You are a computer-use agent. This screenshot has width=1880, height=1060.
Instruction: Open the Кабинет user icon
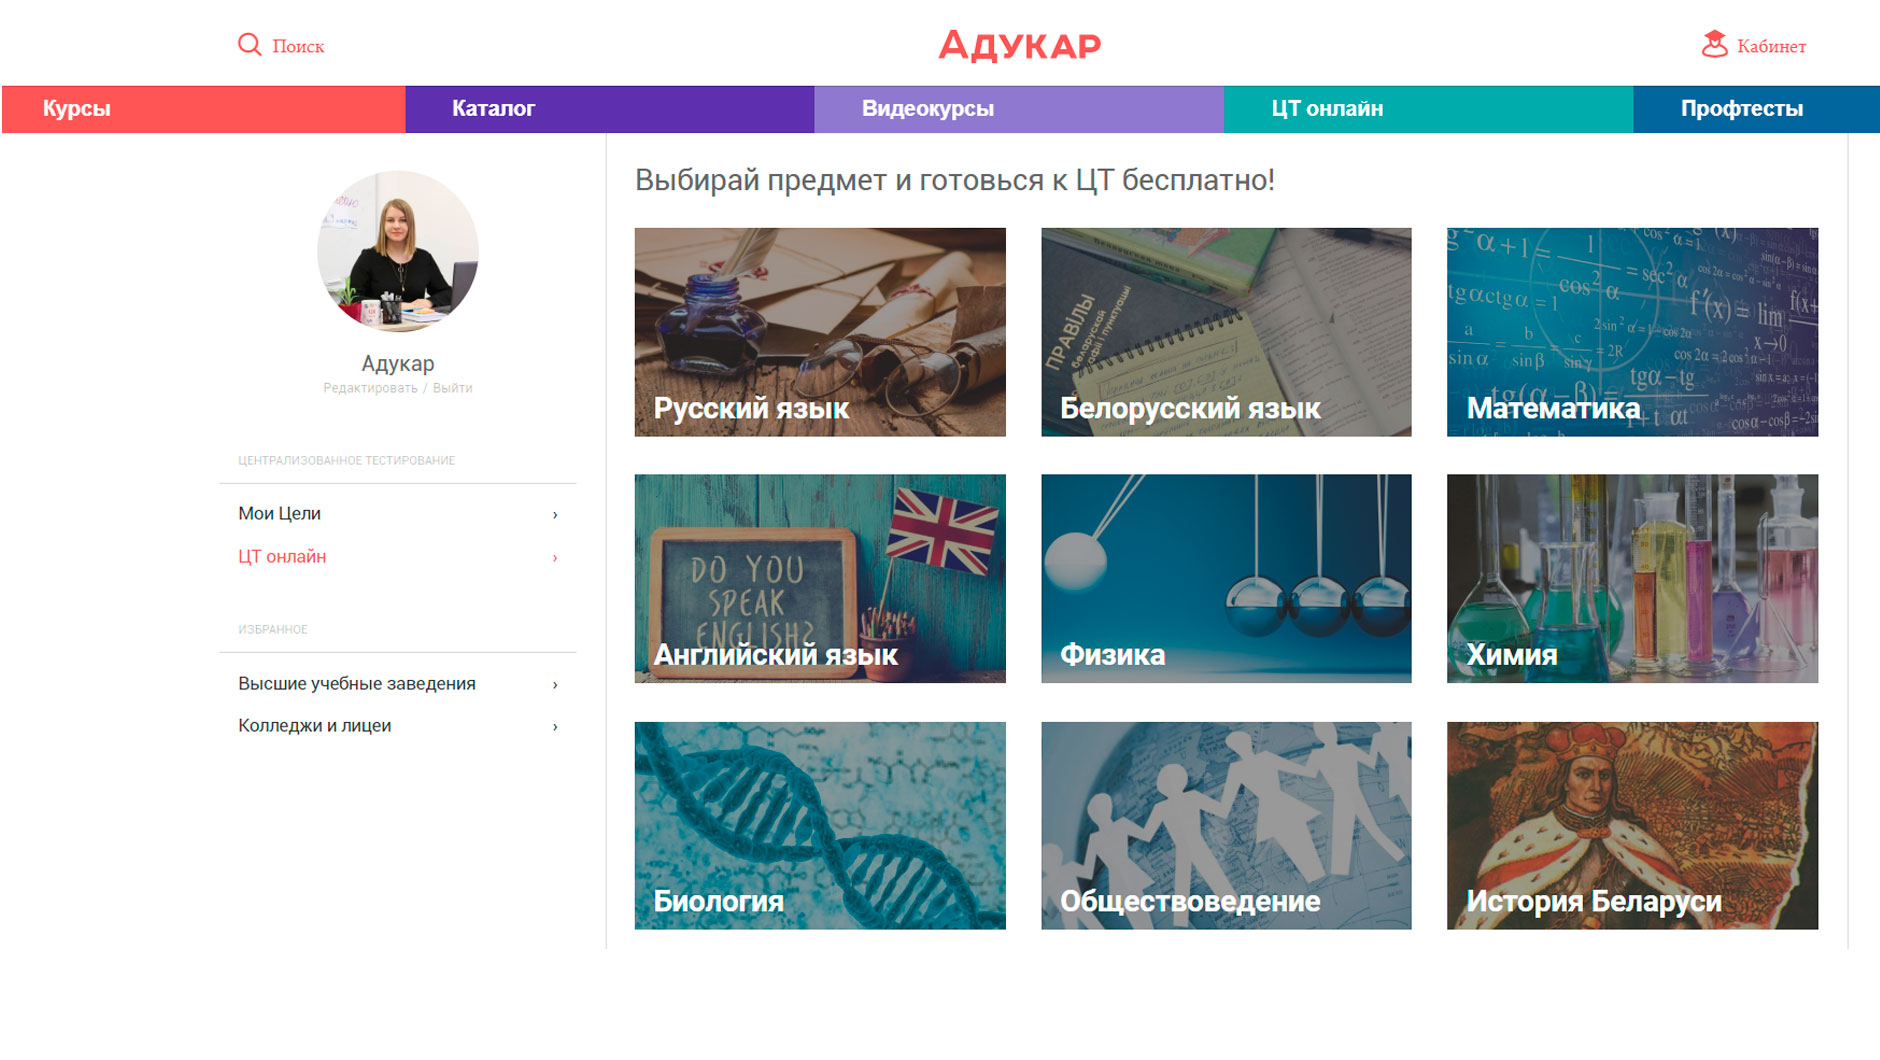point(1714,45)
